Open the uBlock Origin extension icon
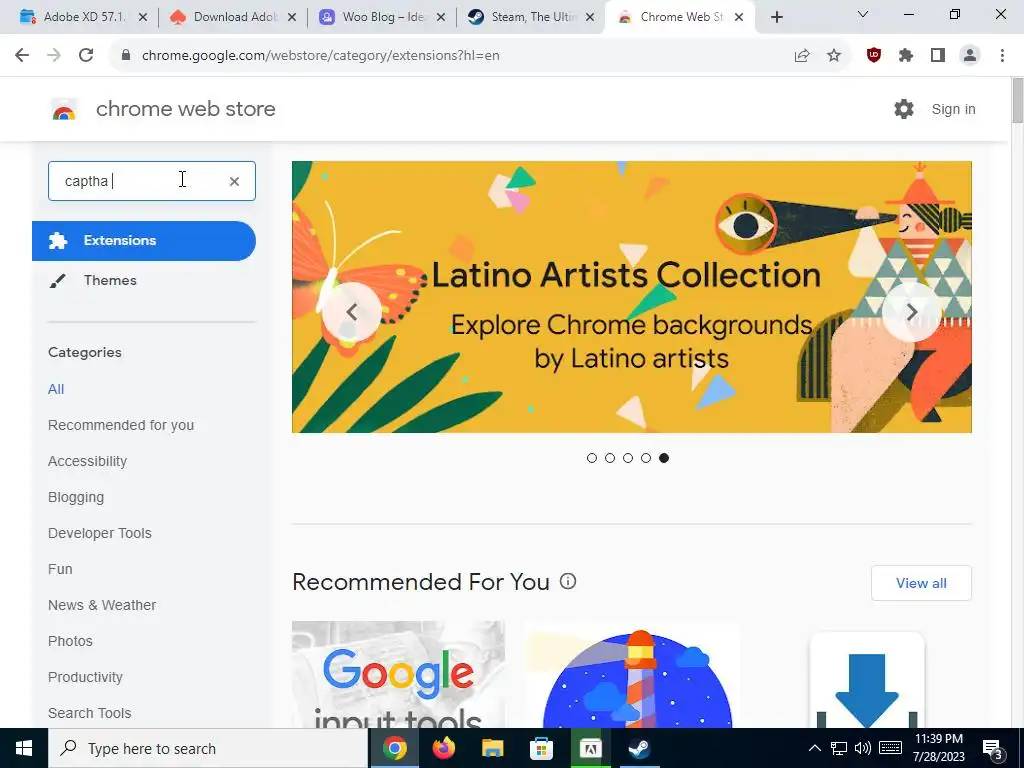This screenshot has height=768, width=1024. click(874, 56)
